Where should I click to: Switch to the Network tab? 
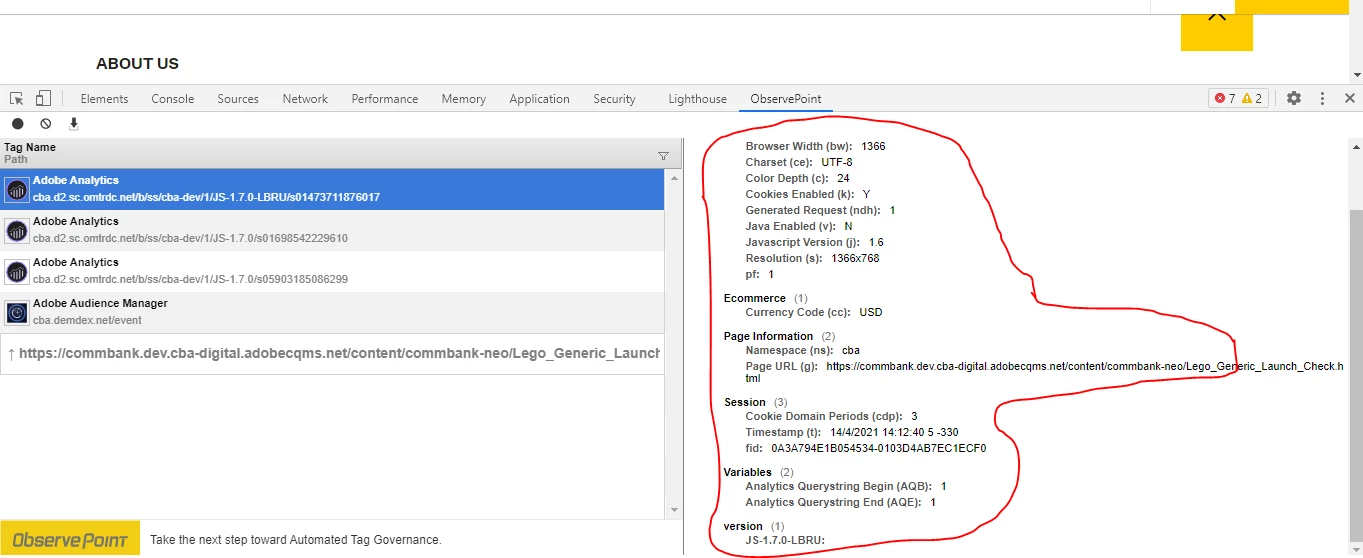pos(305,99)
